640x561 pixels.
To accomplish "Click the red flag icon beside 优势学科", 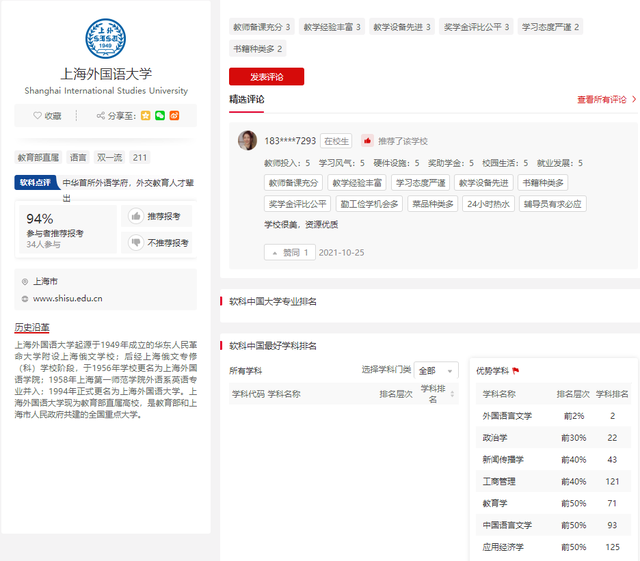I will (x=516, y=371).
